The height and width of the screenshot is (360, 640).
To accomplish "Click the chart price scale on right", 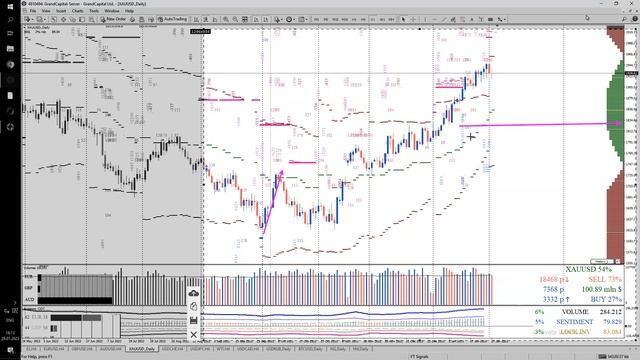I will [x=632, y=145].
